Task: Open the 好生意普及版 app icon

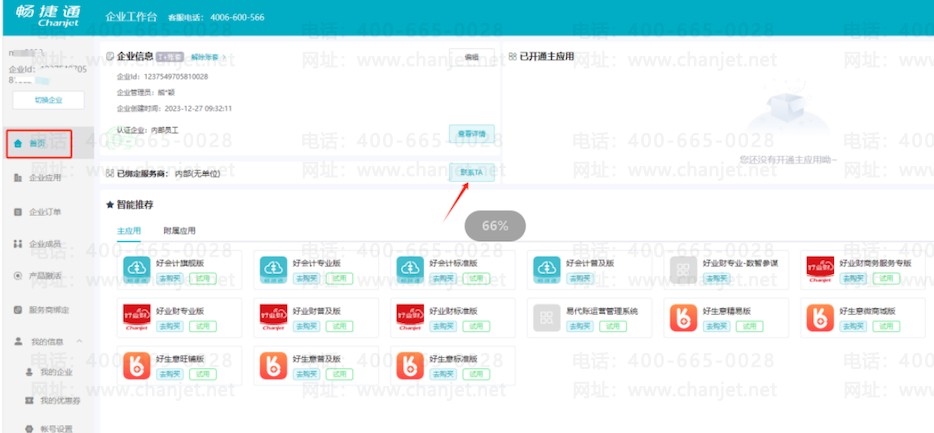Action: coord(273,366)
